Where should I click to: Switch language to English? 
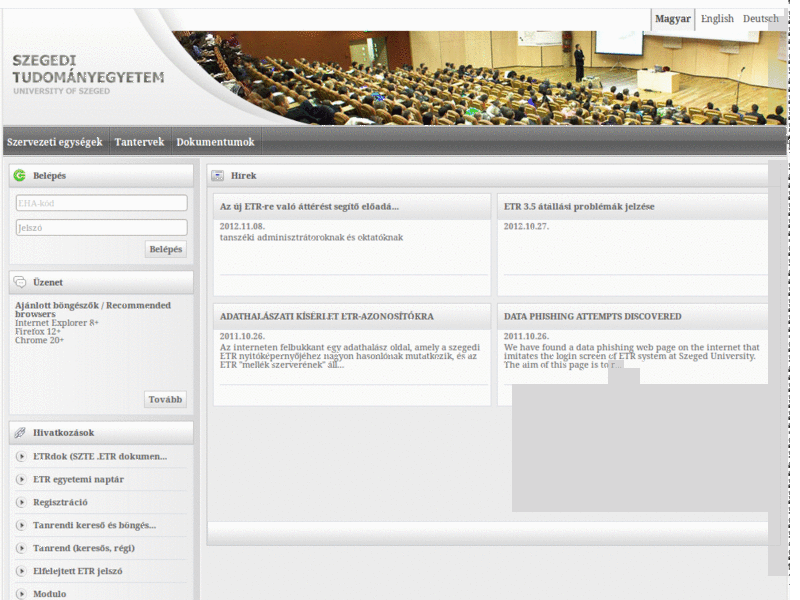(x=717, y=19)
